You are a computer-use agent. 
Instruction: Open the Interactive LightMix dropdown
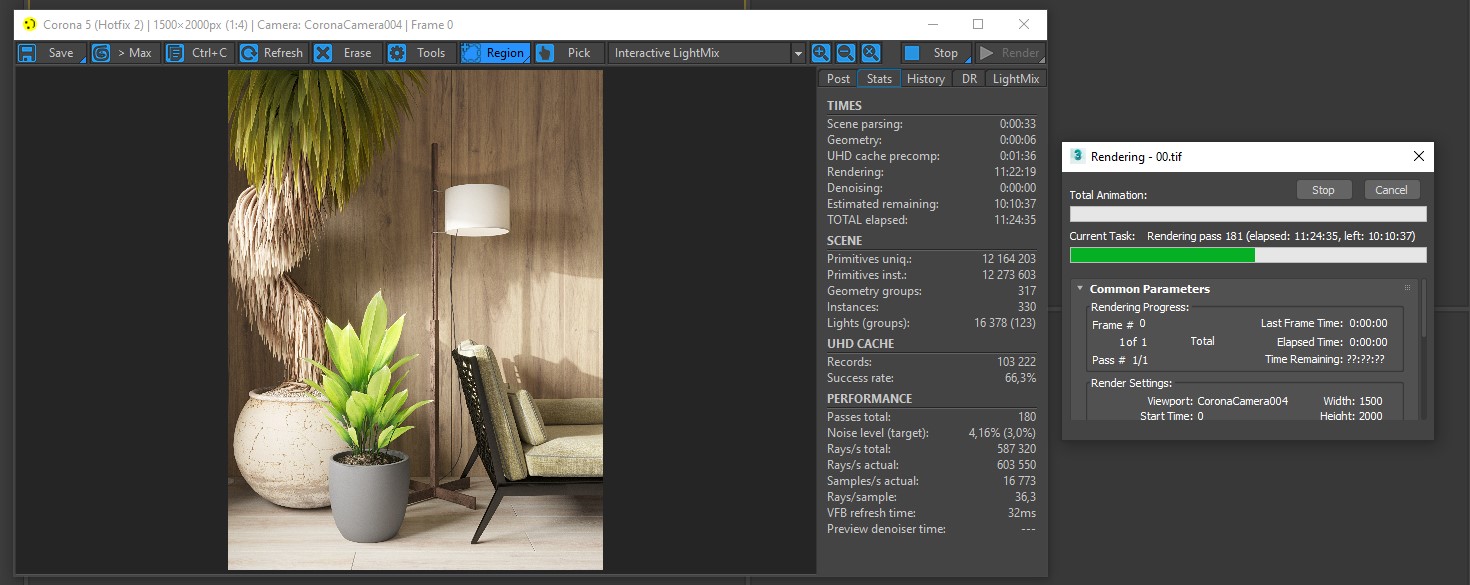707,53
